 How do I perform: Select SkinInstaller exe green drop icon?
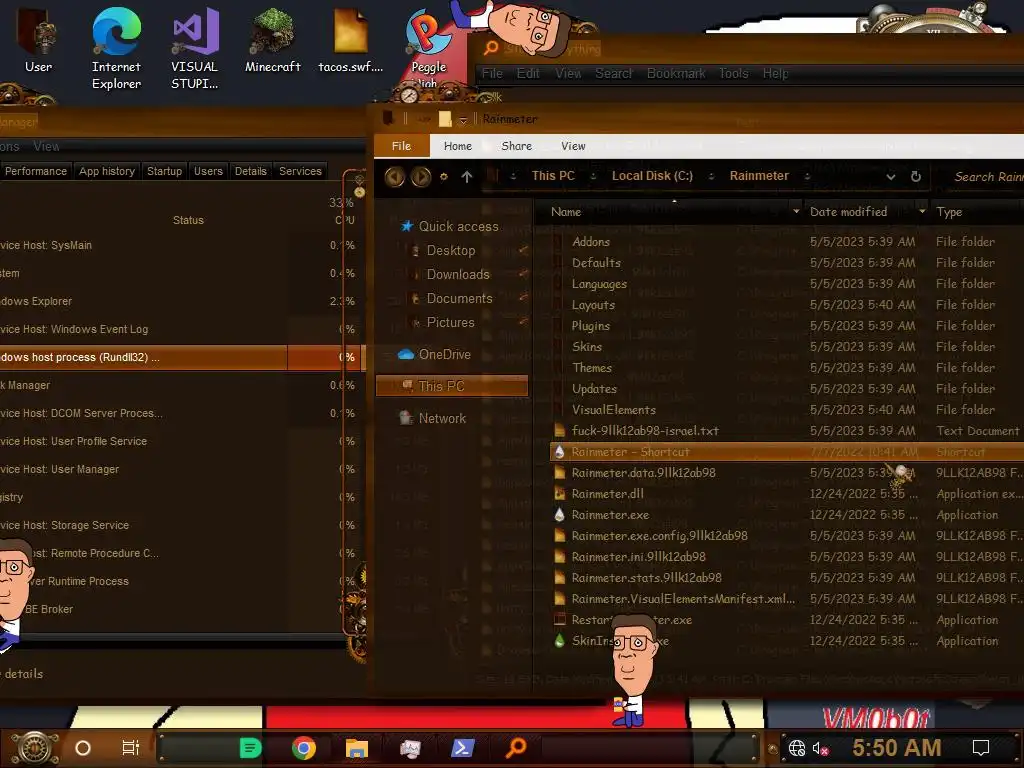(559, 641)
